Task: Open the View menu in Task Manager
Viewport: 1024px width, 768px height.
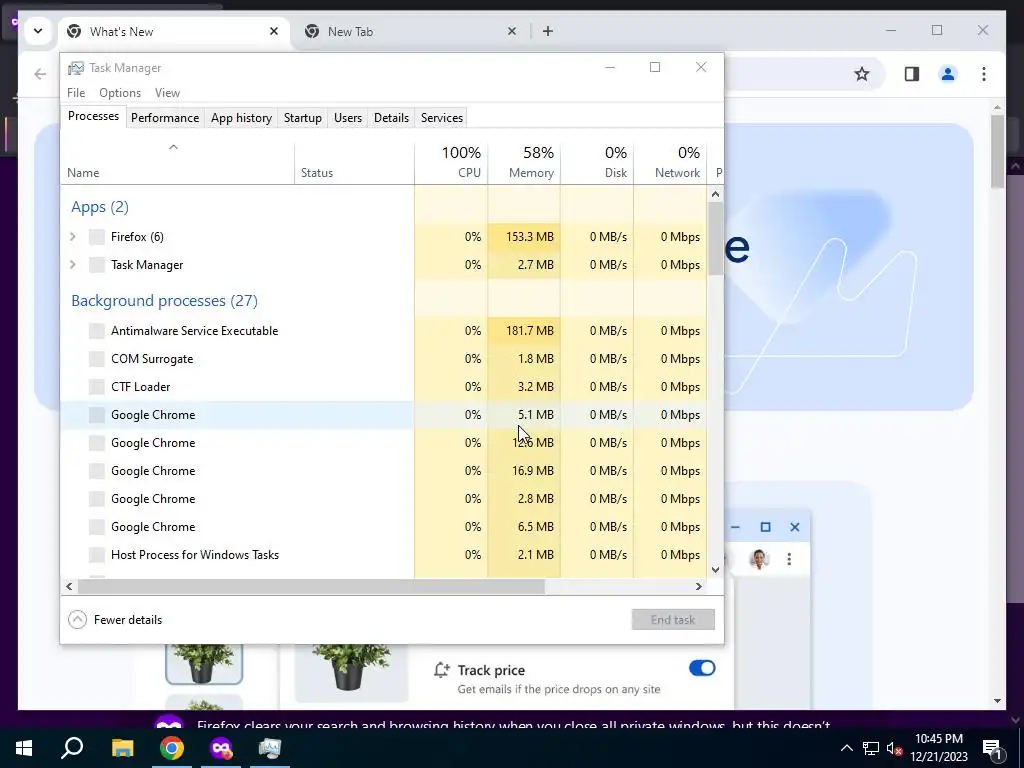Action: coord(167,93)
